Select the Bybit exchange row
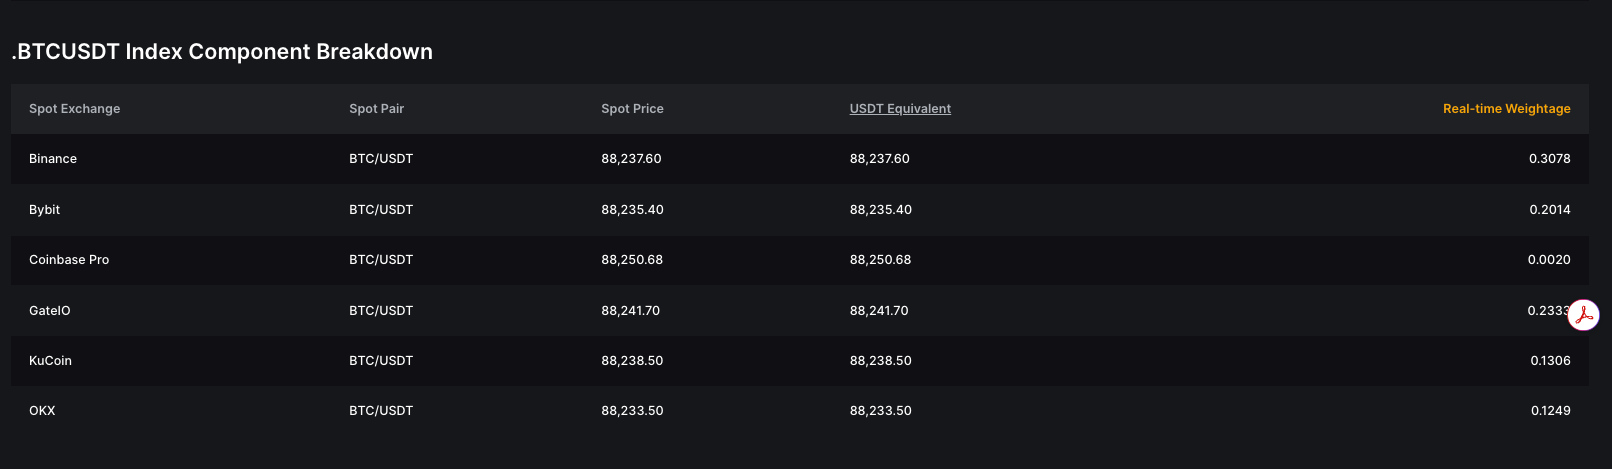 tap(45, 210)
